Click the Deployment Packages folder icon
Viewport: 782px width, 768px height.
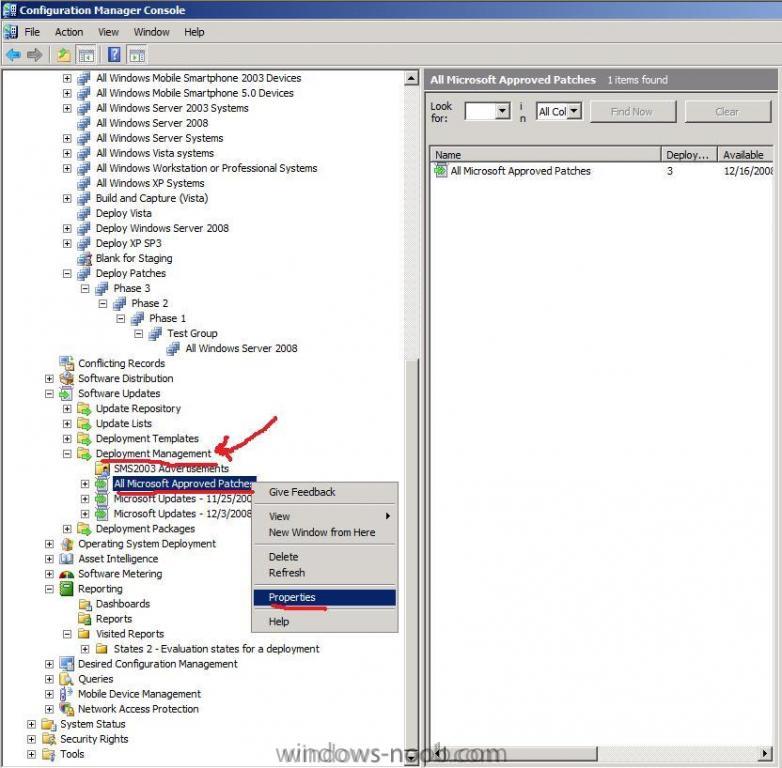click(x=84, y=529)
